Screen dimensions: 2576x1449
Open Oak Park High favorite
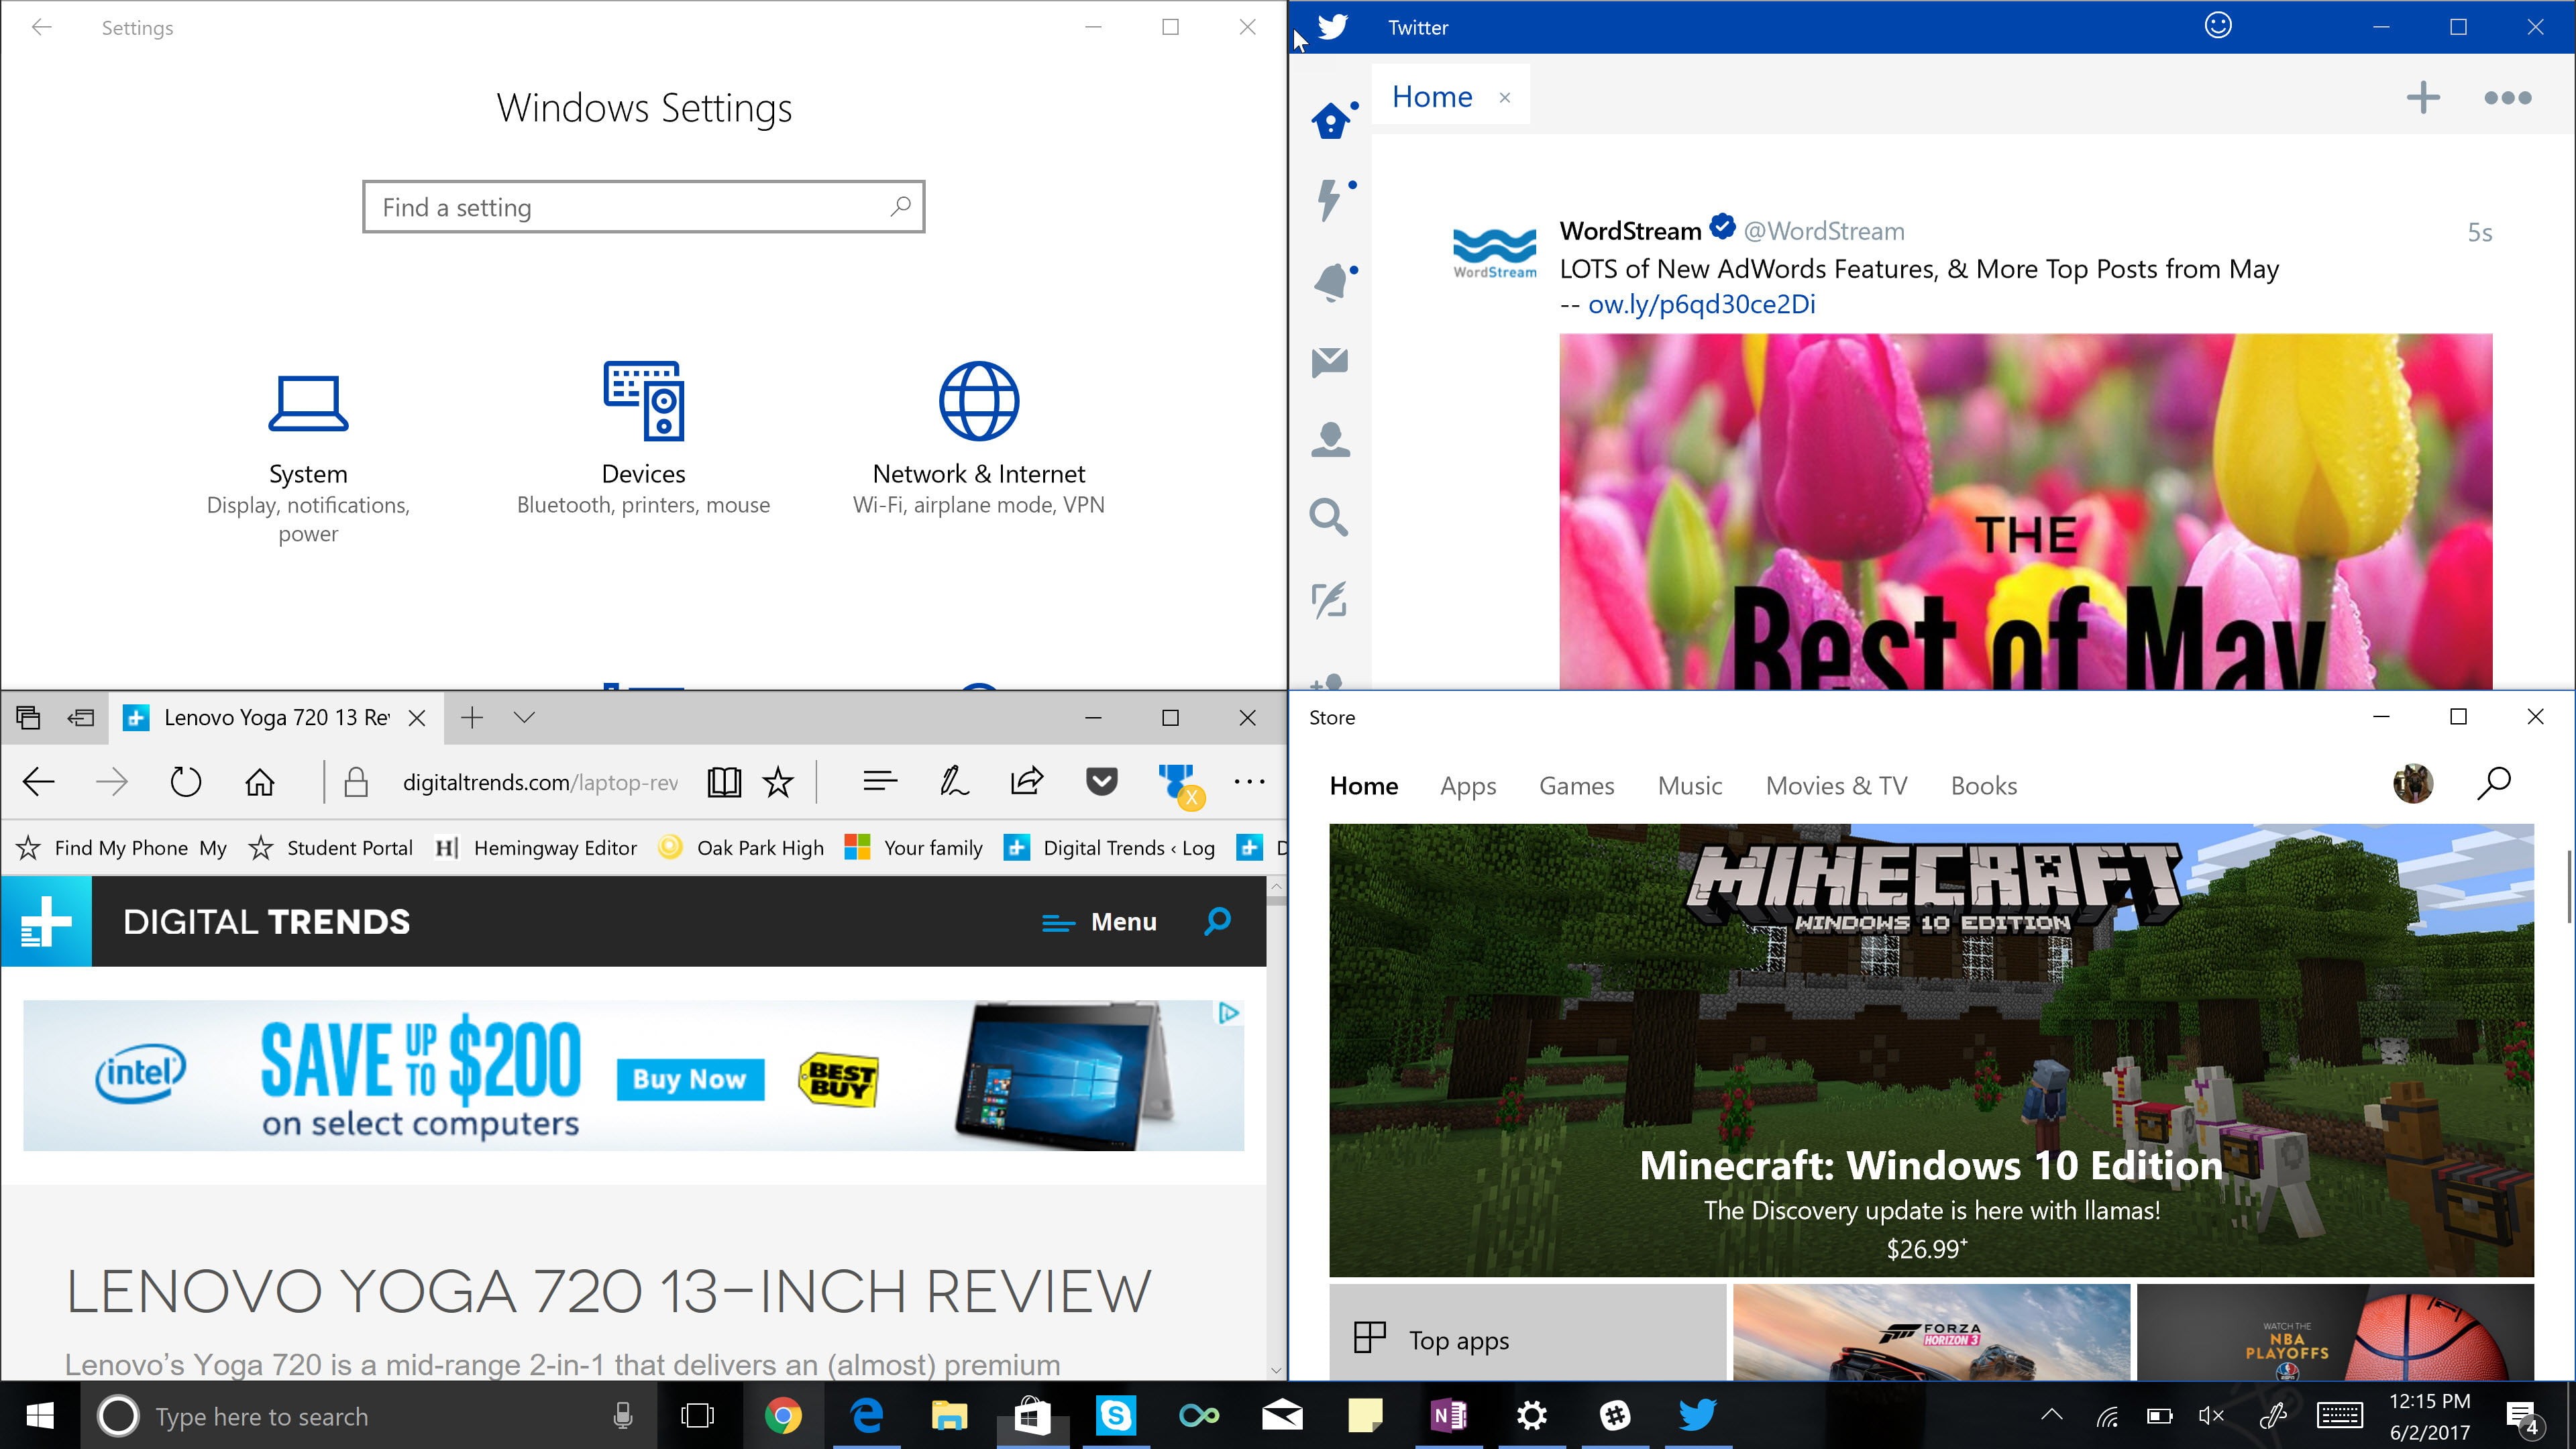coord(741,848)
